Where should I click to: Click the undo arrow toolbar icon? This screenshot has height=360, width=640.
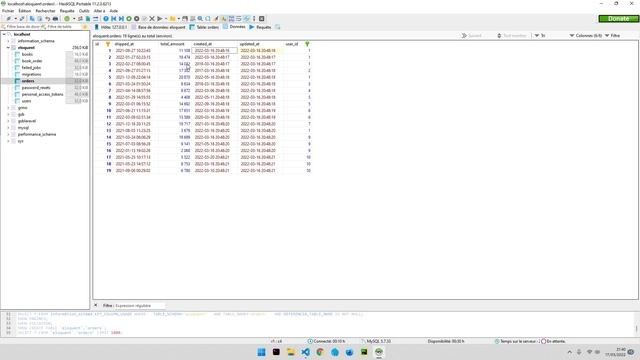(x=47, y=19)
